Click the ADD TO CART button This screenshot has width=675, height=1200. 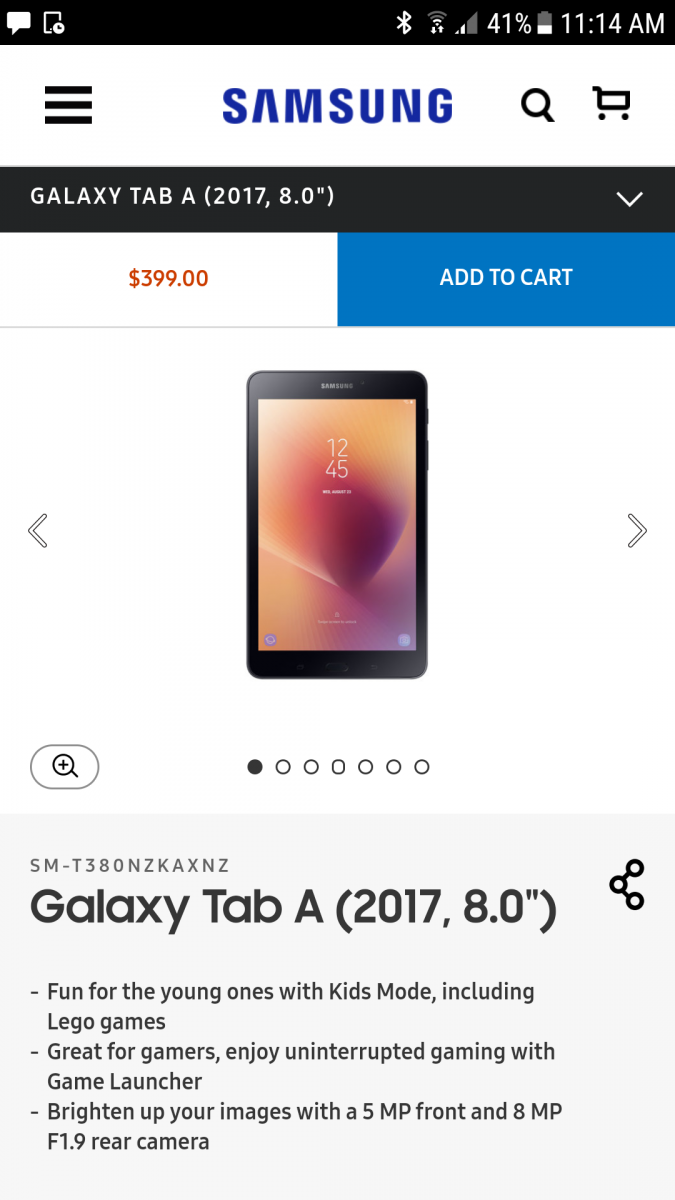click(506, 279)
